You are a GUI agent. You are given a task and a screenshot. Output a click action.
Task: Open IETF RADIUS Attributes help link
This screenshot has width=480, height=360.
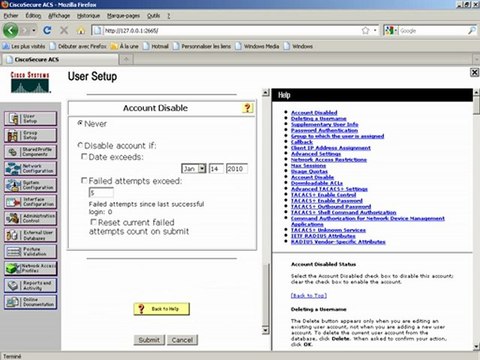coord(323,236)
